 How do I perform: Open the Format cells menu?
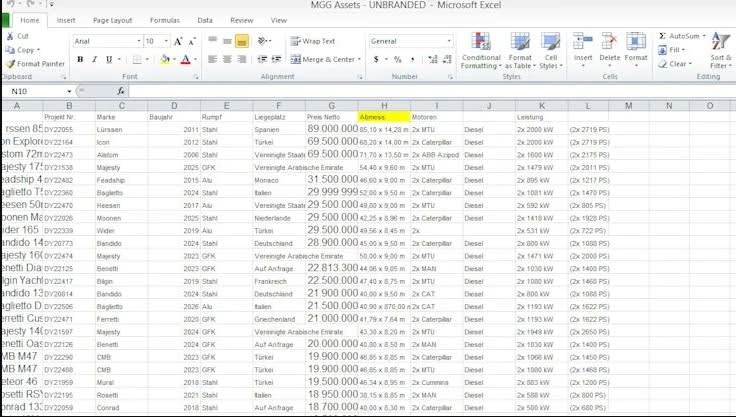click(636, 50)
